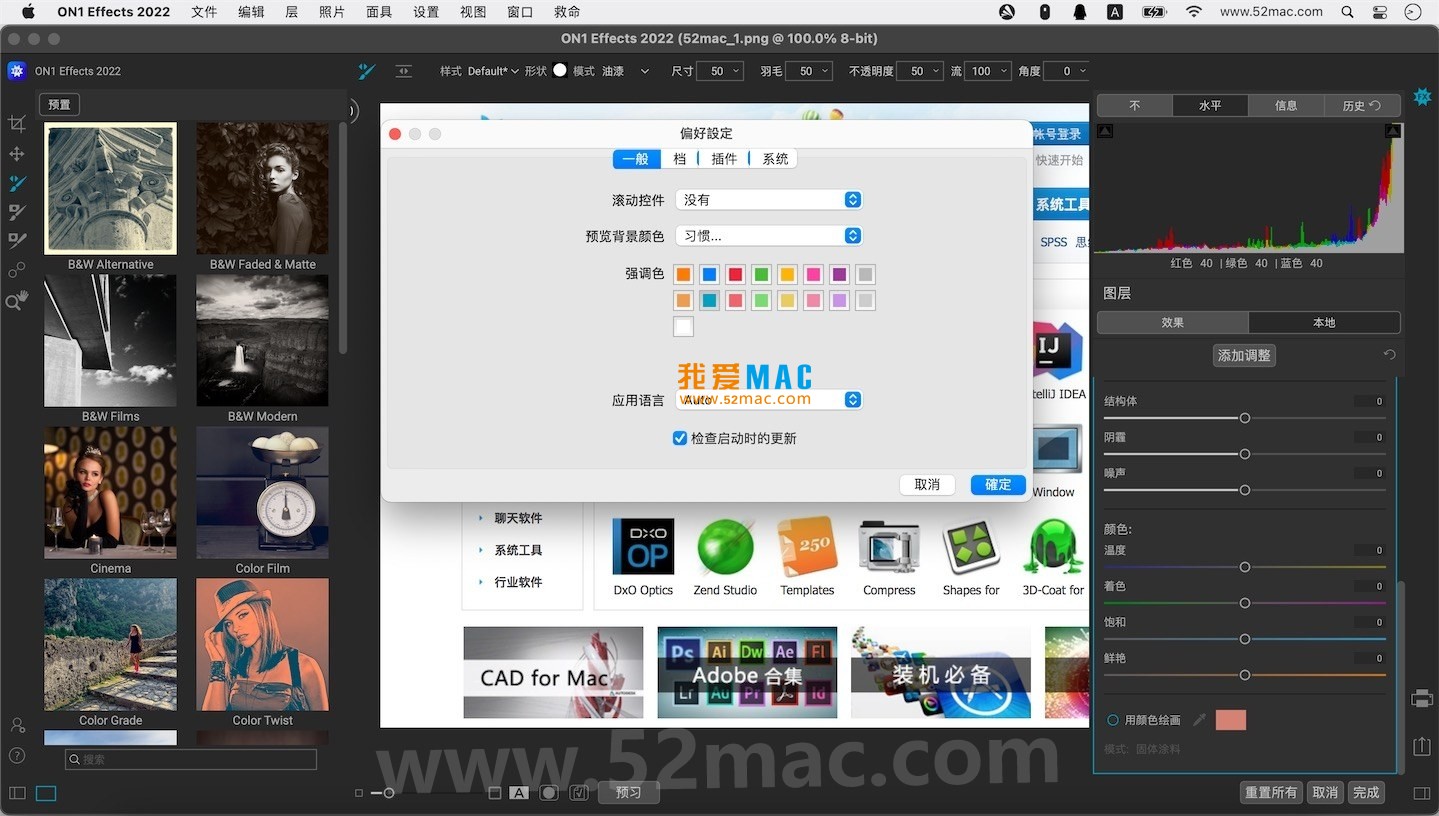Toggle left panel visibility icon at bottom
Viewport: 1439px width, 816px height.
tap(17, 793)
